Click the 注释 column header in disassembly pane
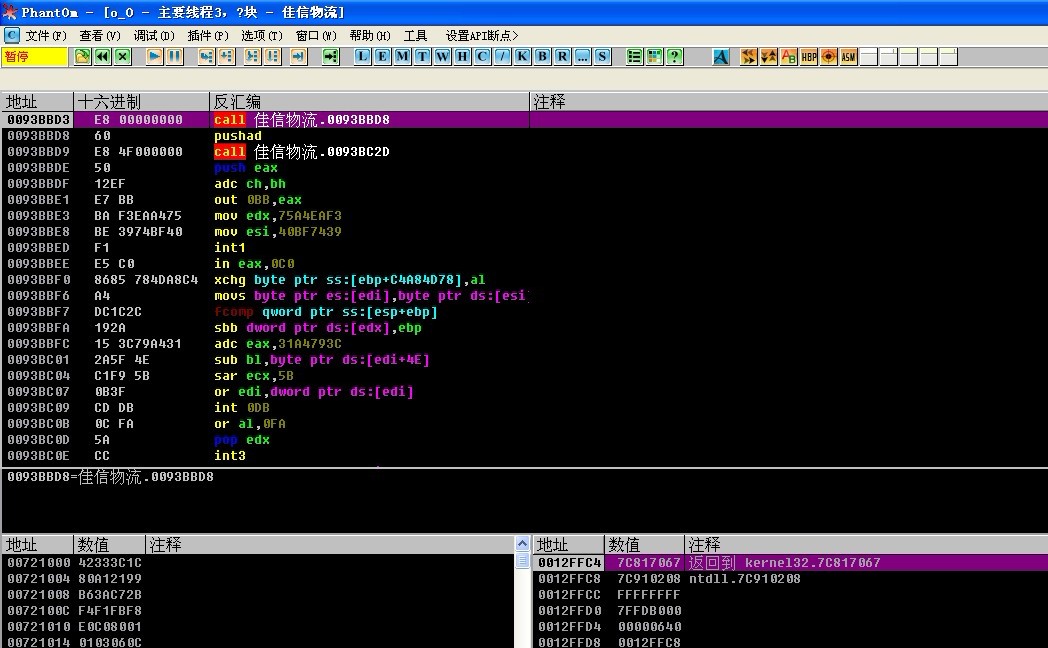 coord(789,102)
